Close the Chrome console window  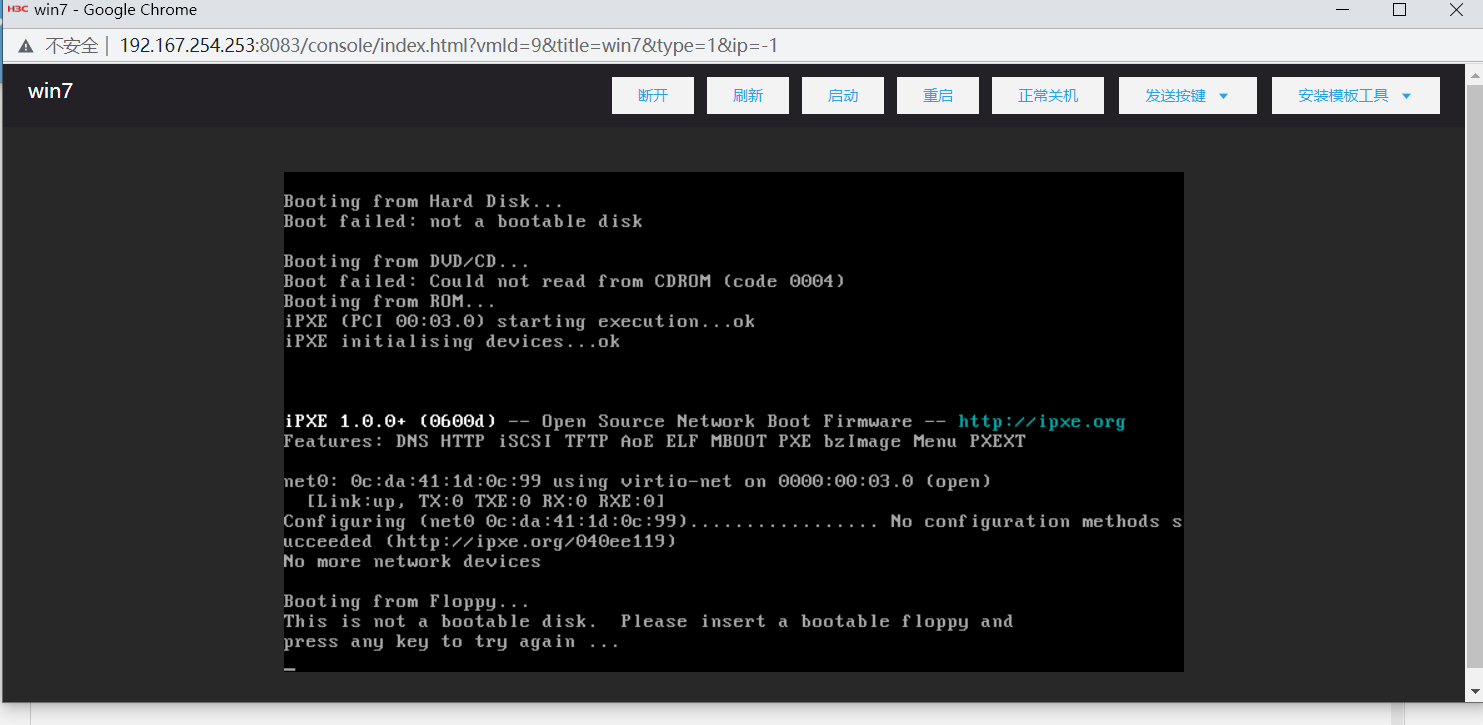[1456, 10]
